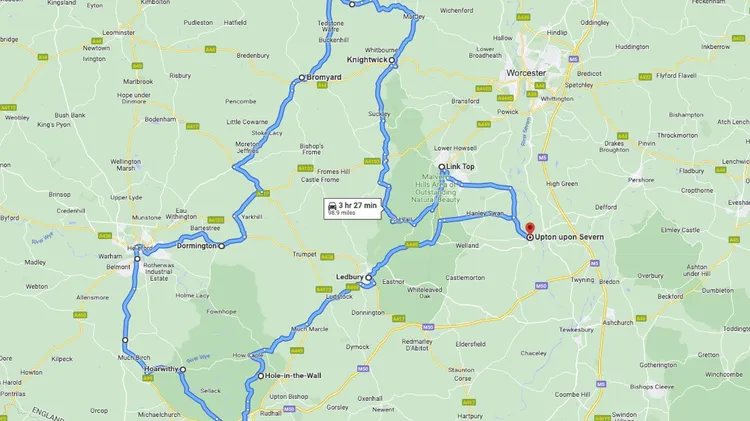Click the Hereford waypoint circle

click(x=137, y=259)
